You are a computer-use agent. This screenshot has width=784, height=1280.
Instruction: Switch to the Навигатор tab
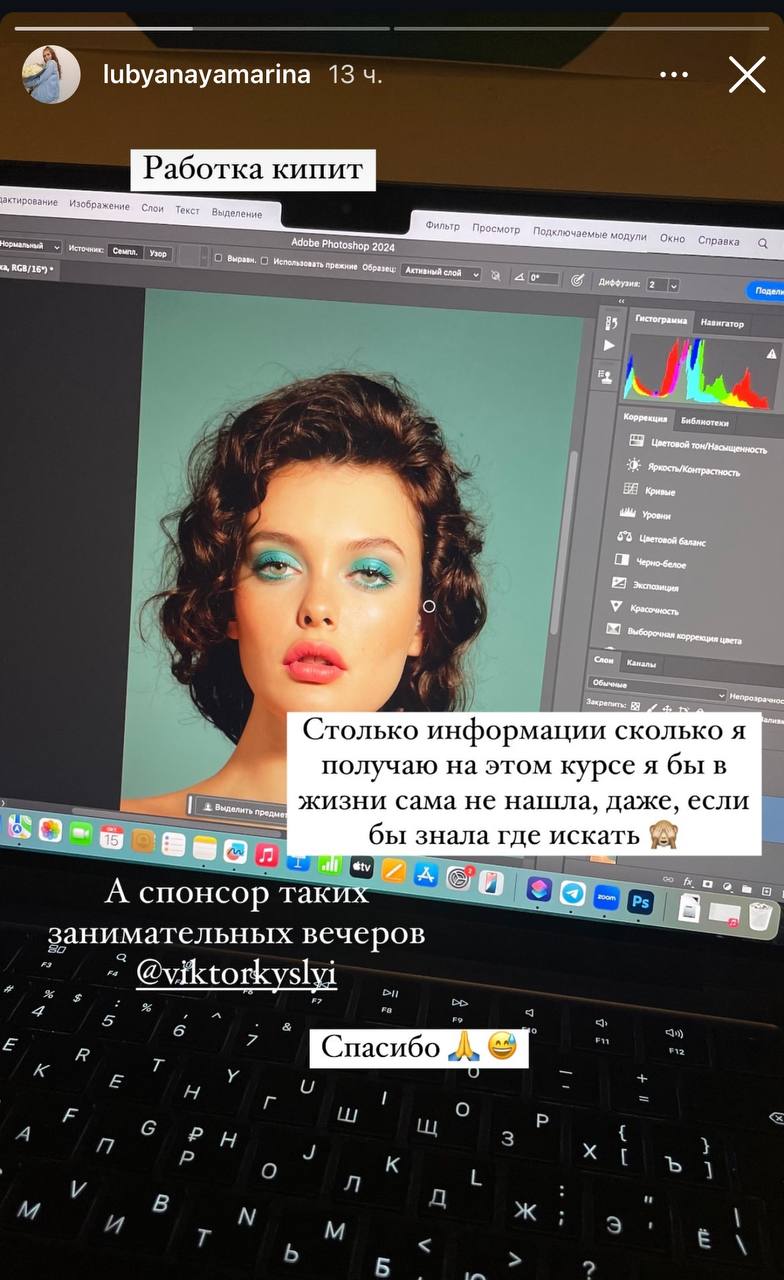pyautogui.click(x=722, y=323)
